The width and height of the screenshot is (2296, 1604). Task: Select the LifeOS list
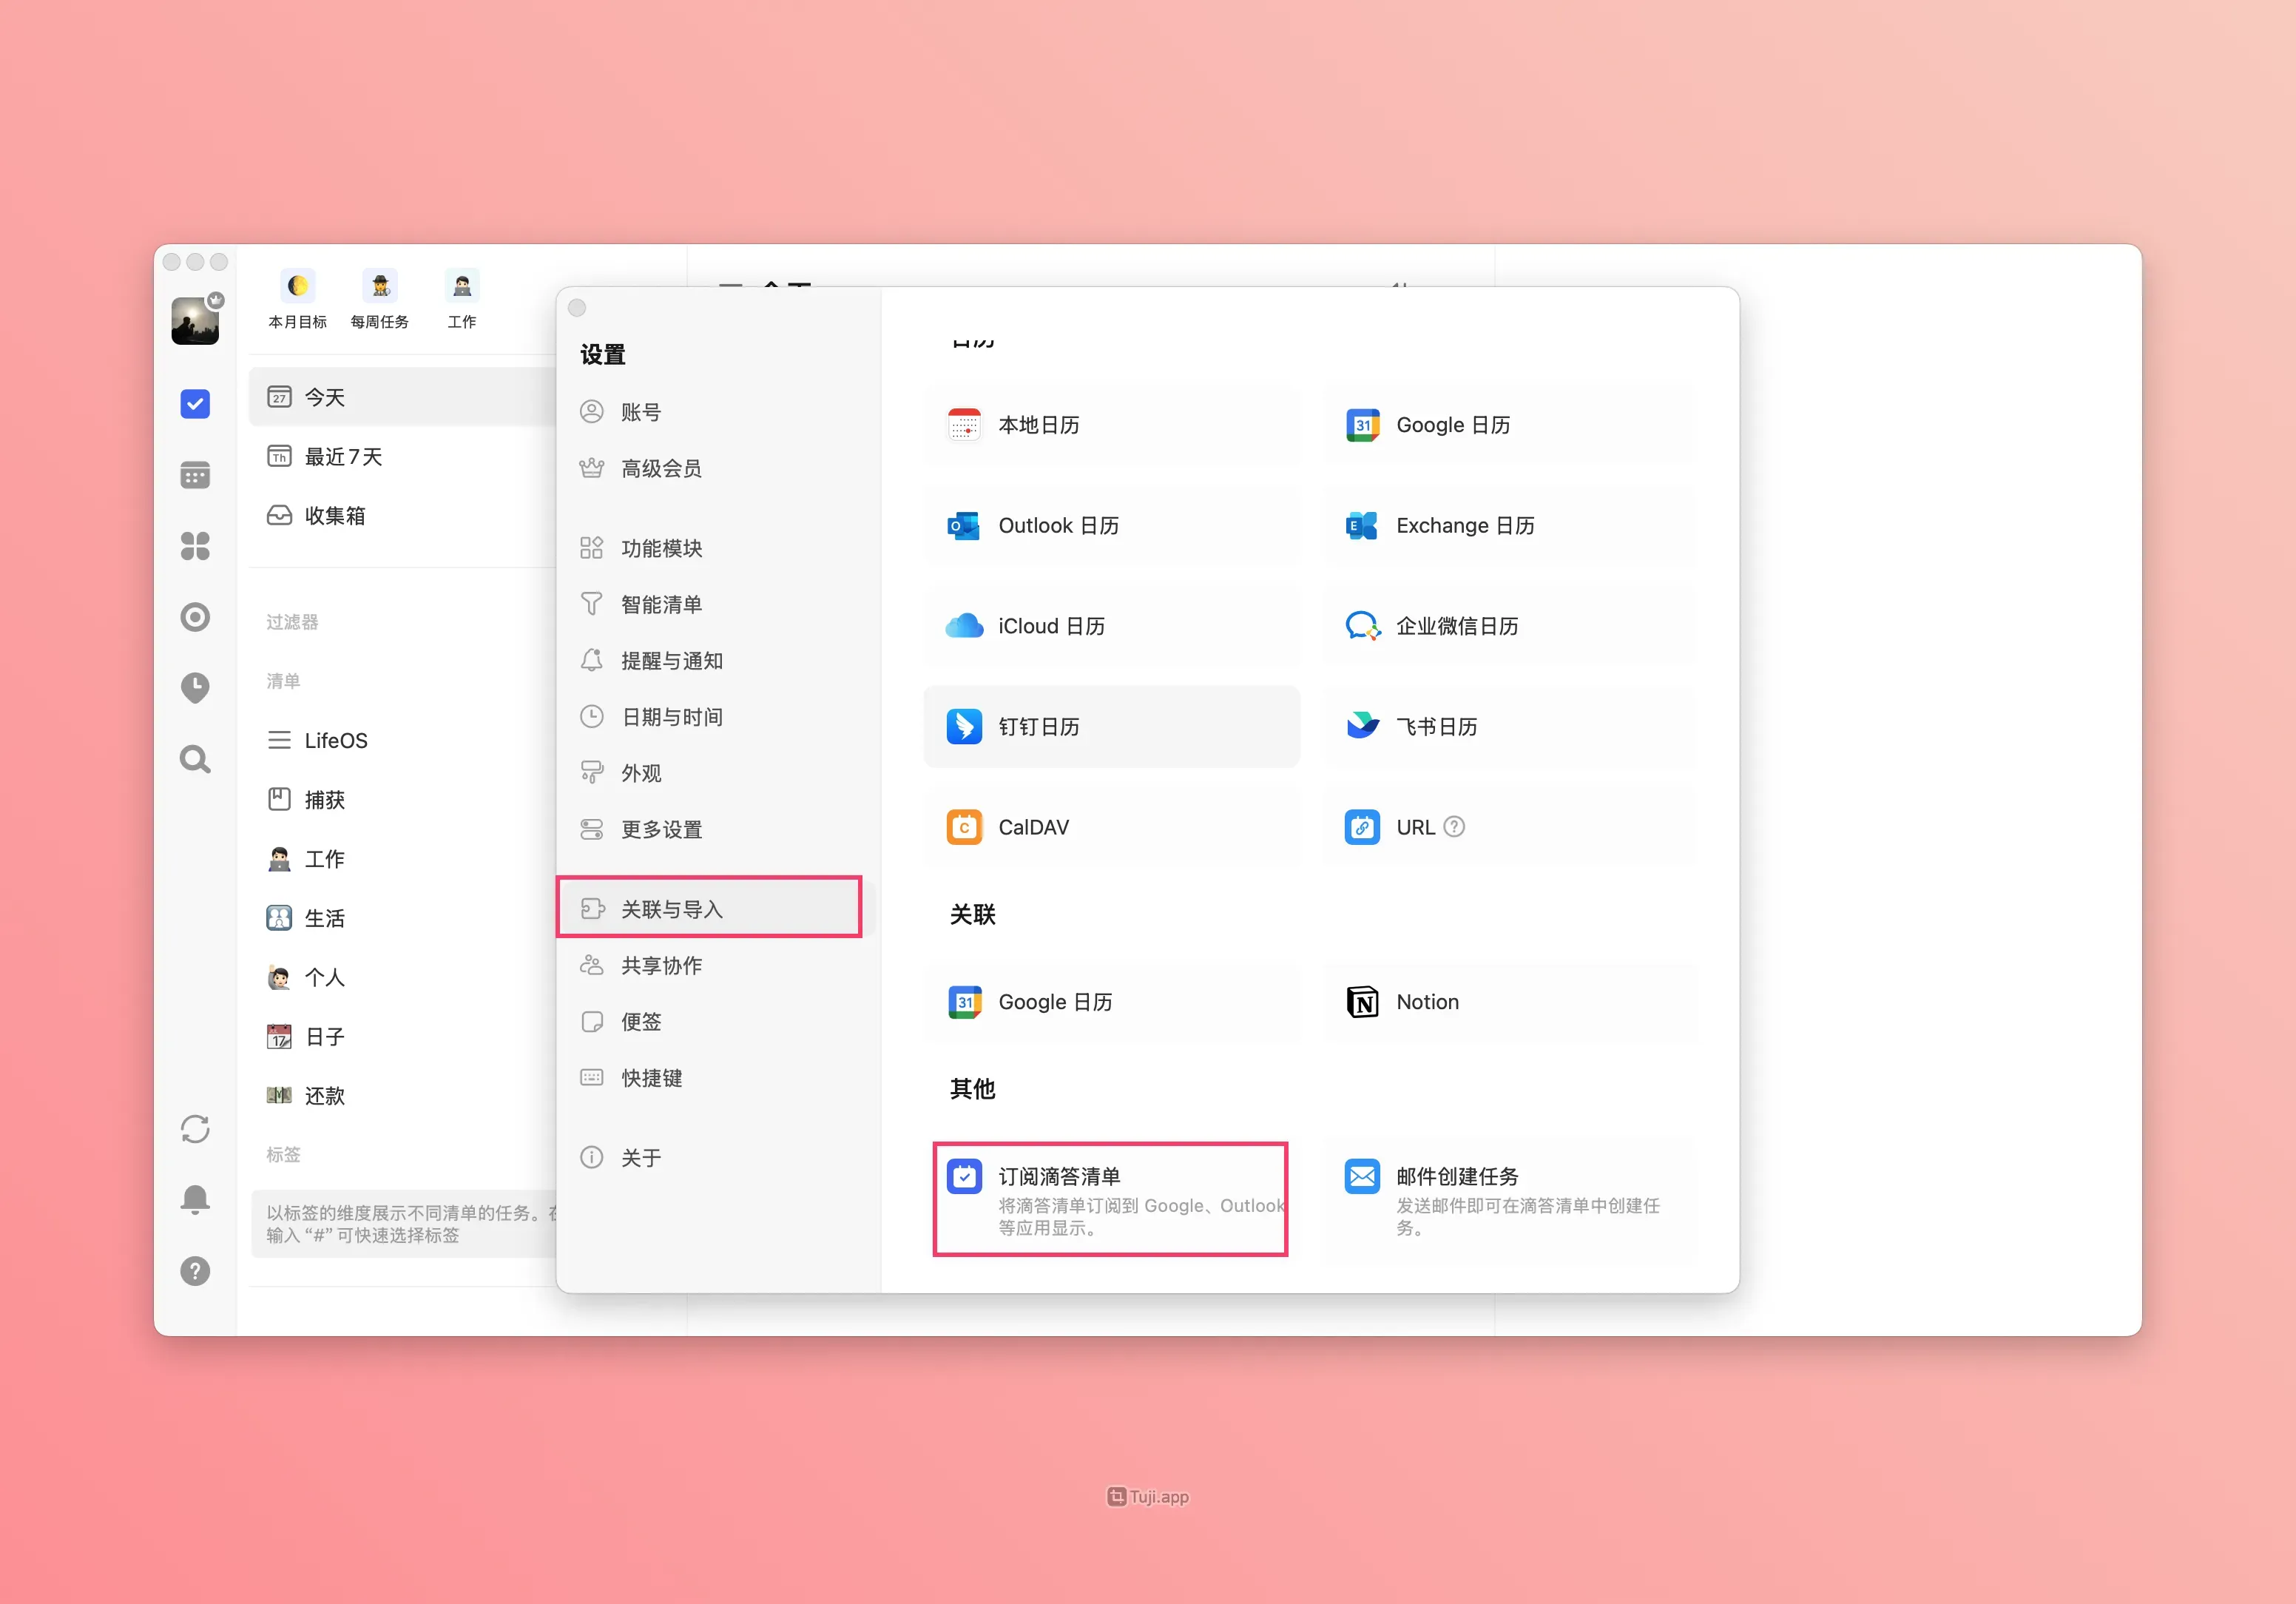pos(335,741)
